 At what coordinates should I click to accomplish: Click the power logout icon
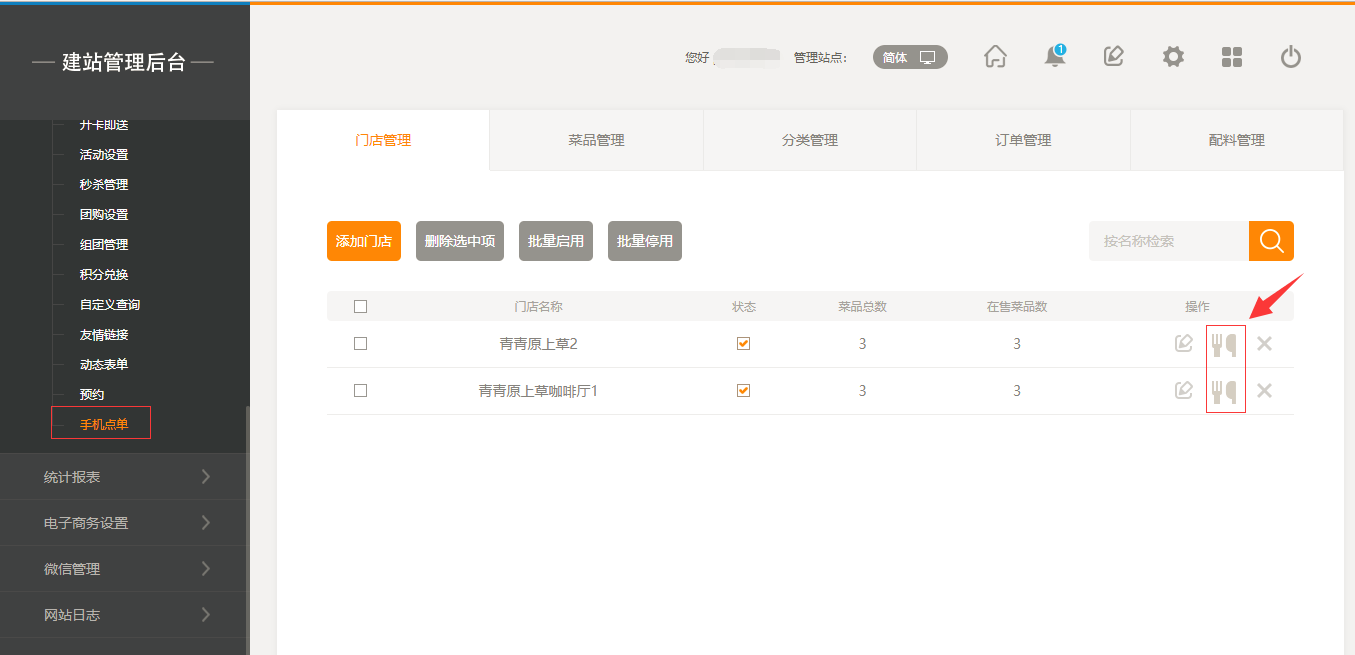(1291, 57)
